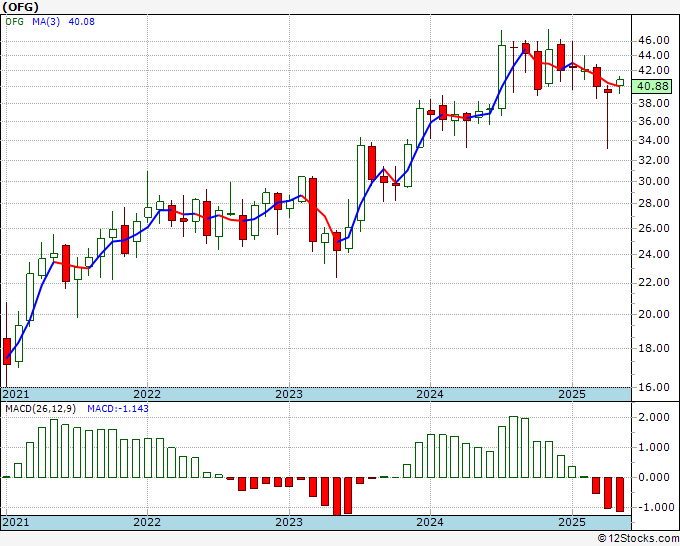Click the 18.00 price axis label

(x=653, y=348)
